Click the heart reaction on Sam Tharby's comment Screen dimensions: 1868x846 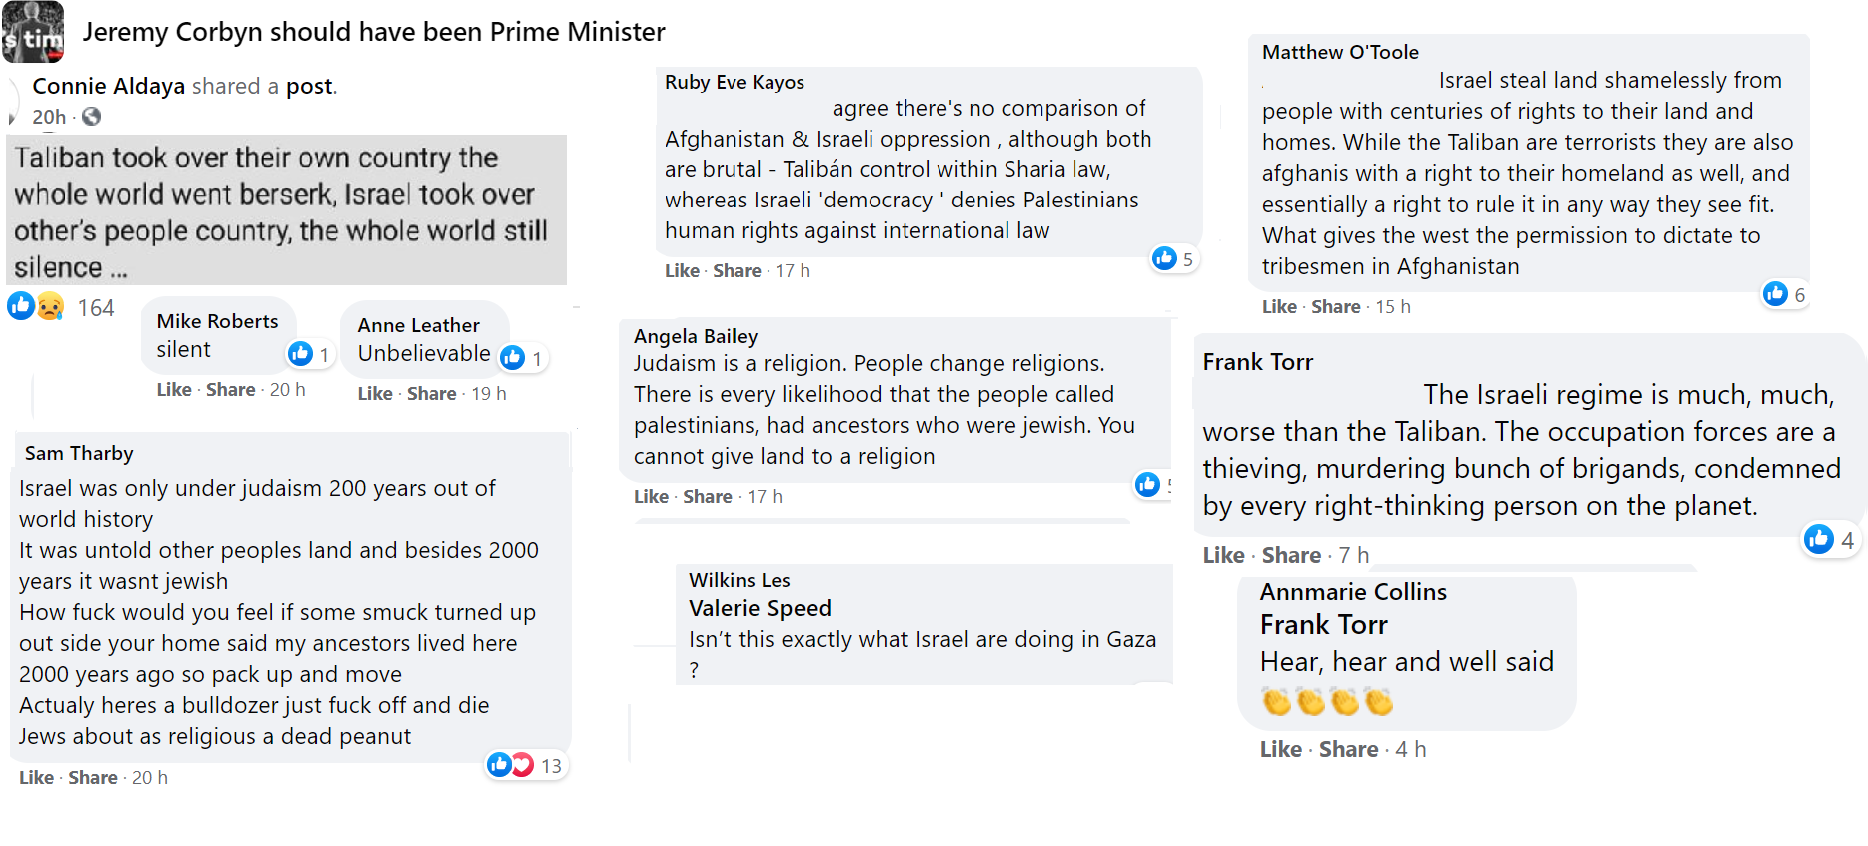coord(522,765)
